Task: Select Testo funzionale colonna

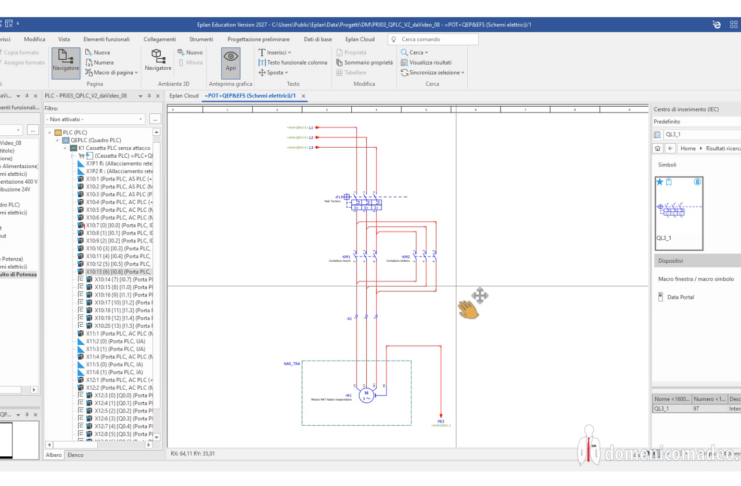Action: 293,62
